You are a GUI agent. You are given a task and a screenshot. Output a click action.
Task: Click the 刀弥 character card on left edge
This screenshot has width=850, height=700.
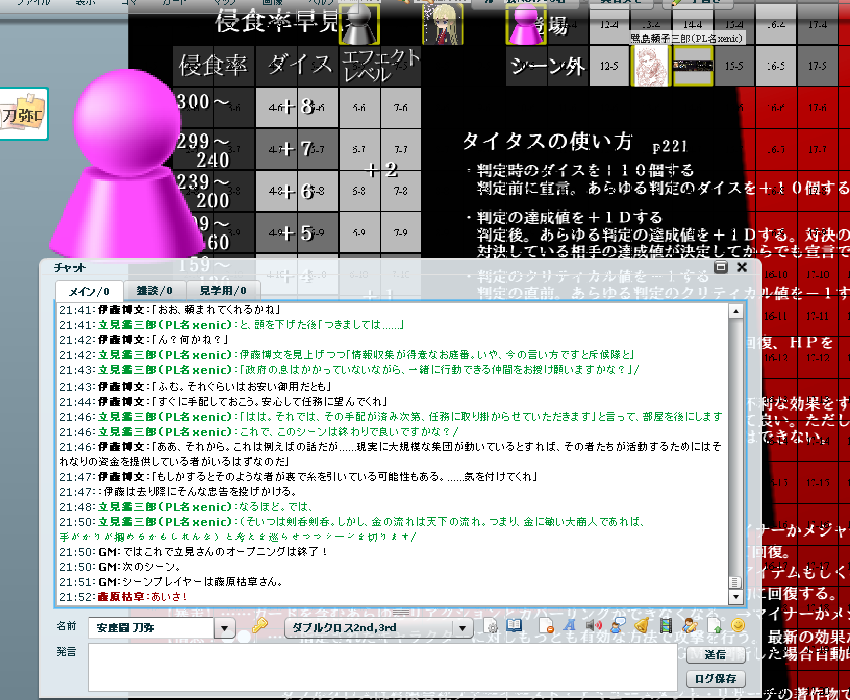click(22, 112)
